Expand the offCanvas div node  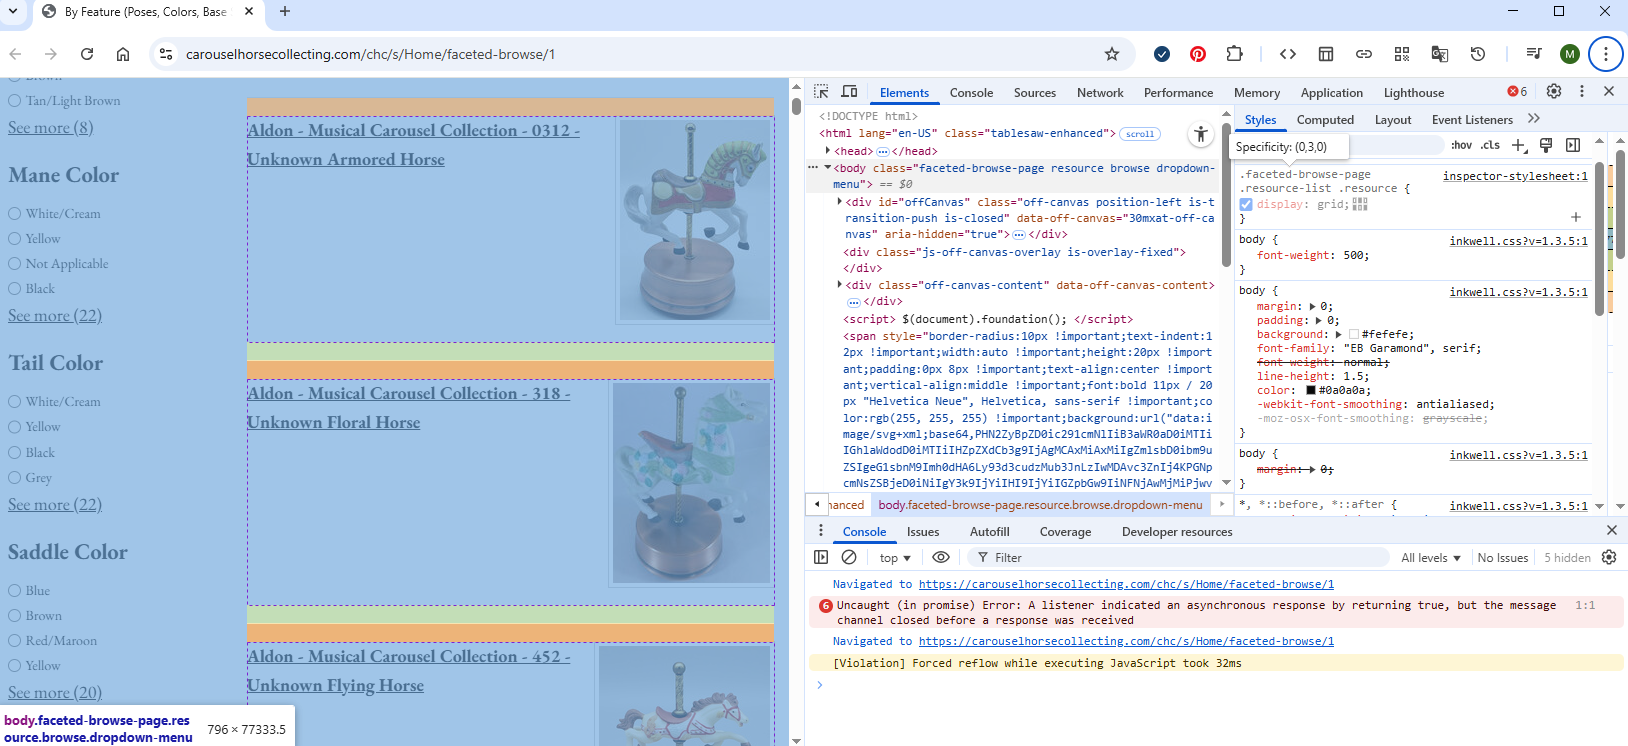[839, 202]
